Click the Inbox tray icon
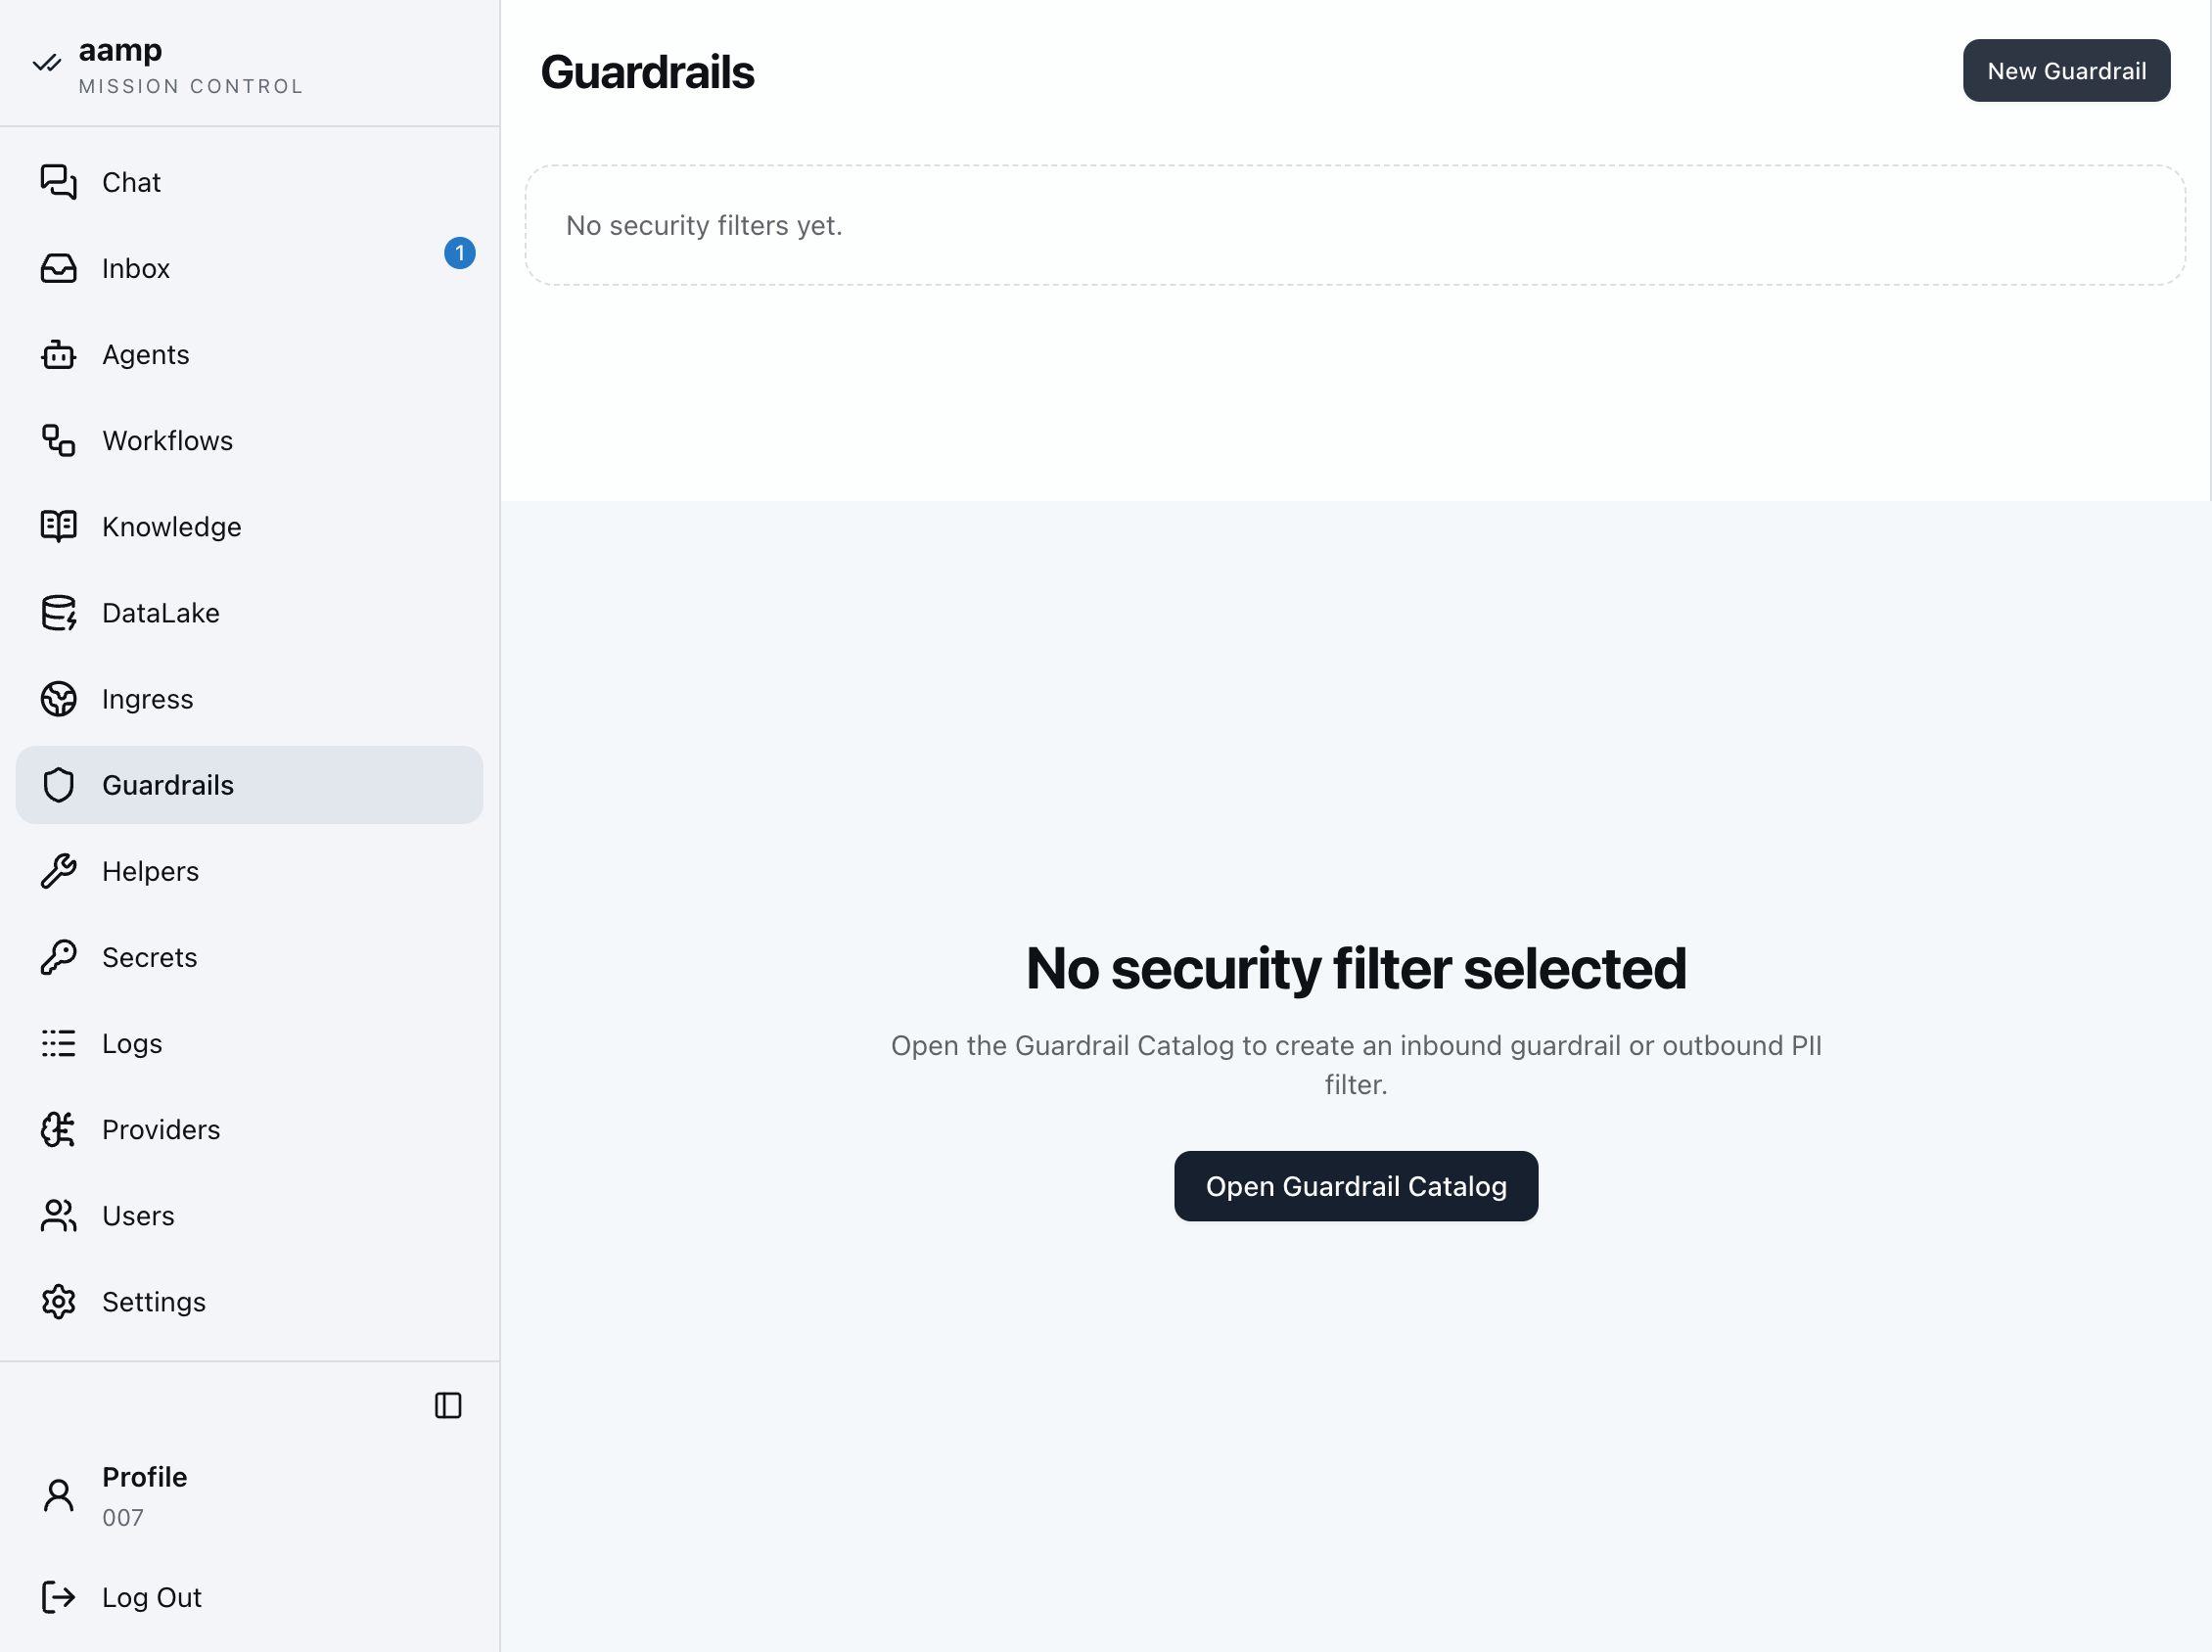 coord(58,268)
